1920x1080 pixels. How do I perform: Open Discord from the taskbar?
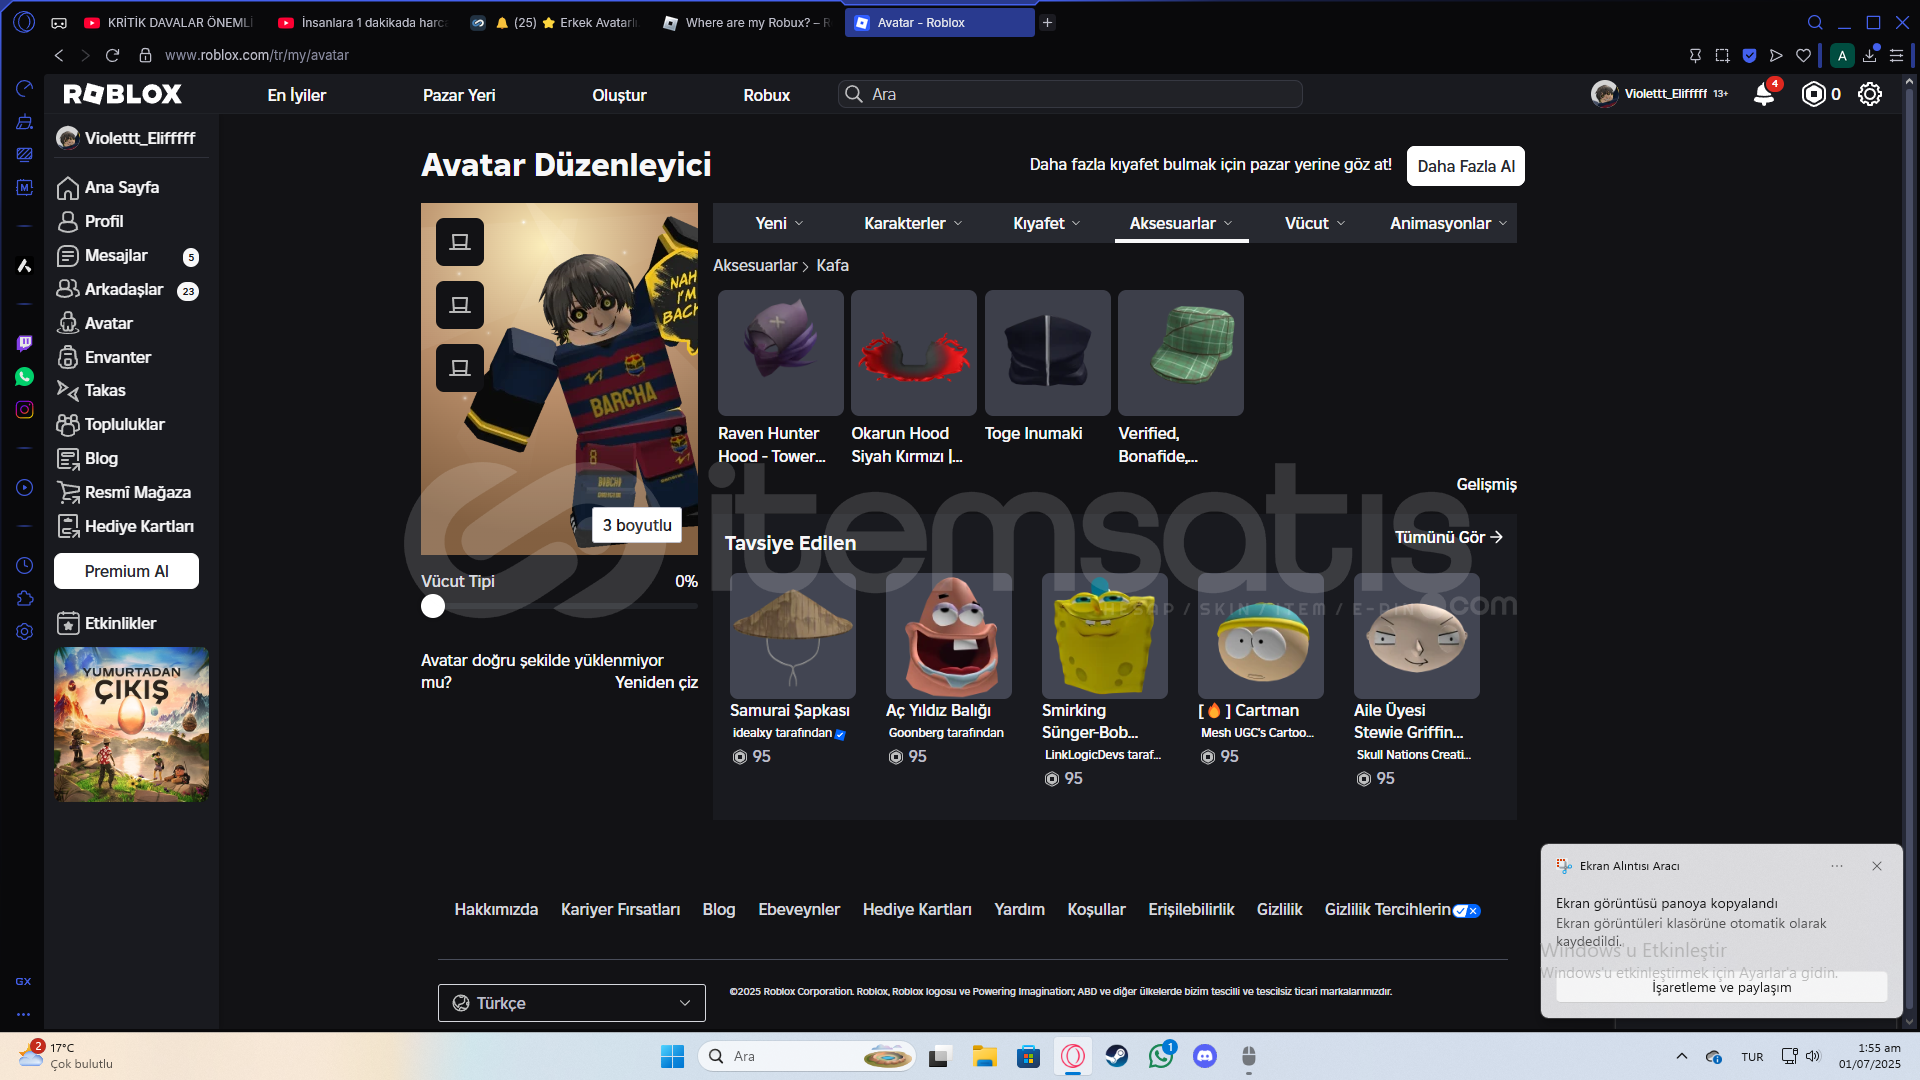pos(1205,1056)
